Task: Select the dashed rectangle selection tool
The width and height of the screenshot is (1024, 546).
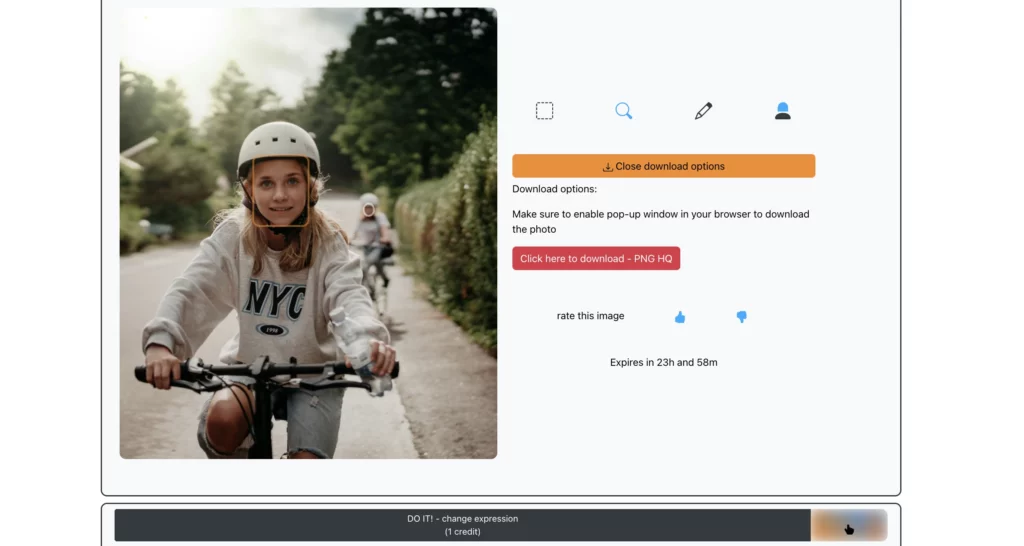Action: [544, 111]
